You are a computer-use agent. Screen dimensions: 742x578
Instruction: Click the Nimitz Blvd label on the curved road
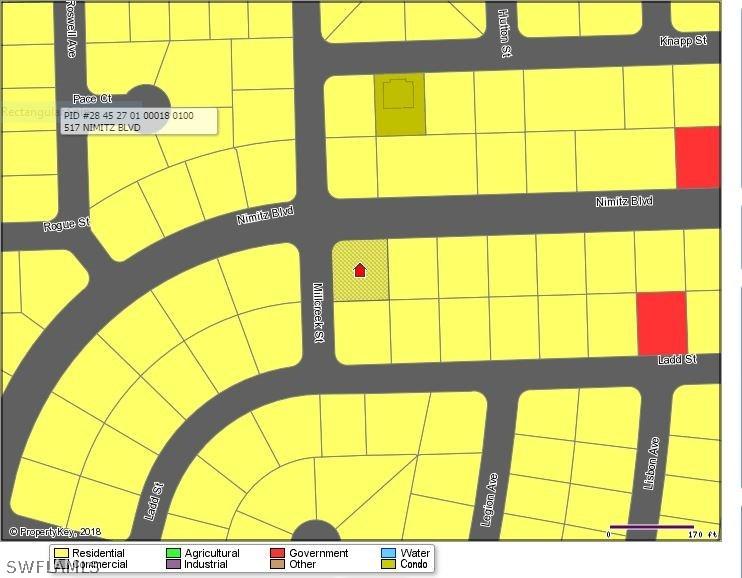[x=265, y=215]
